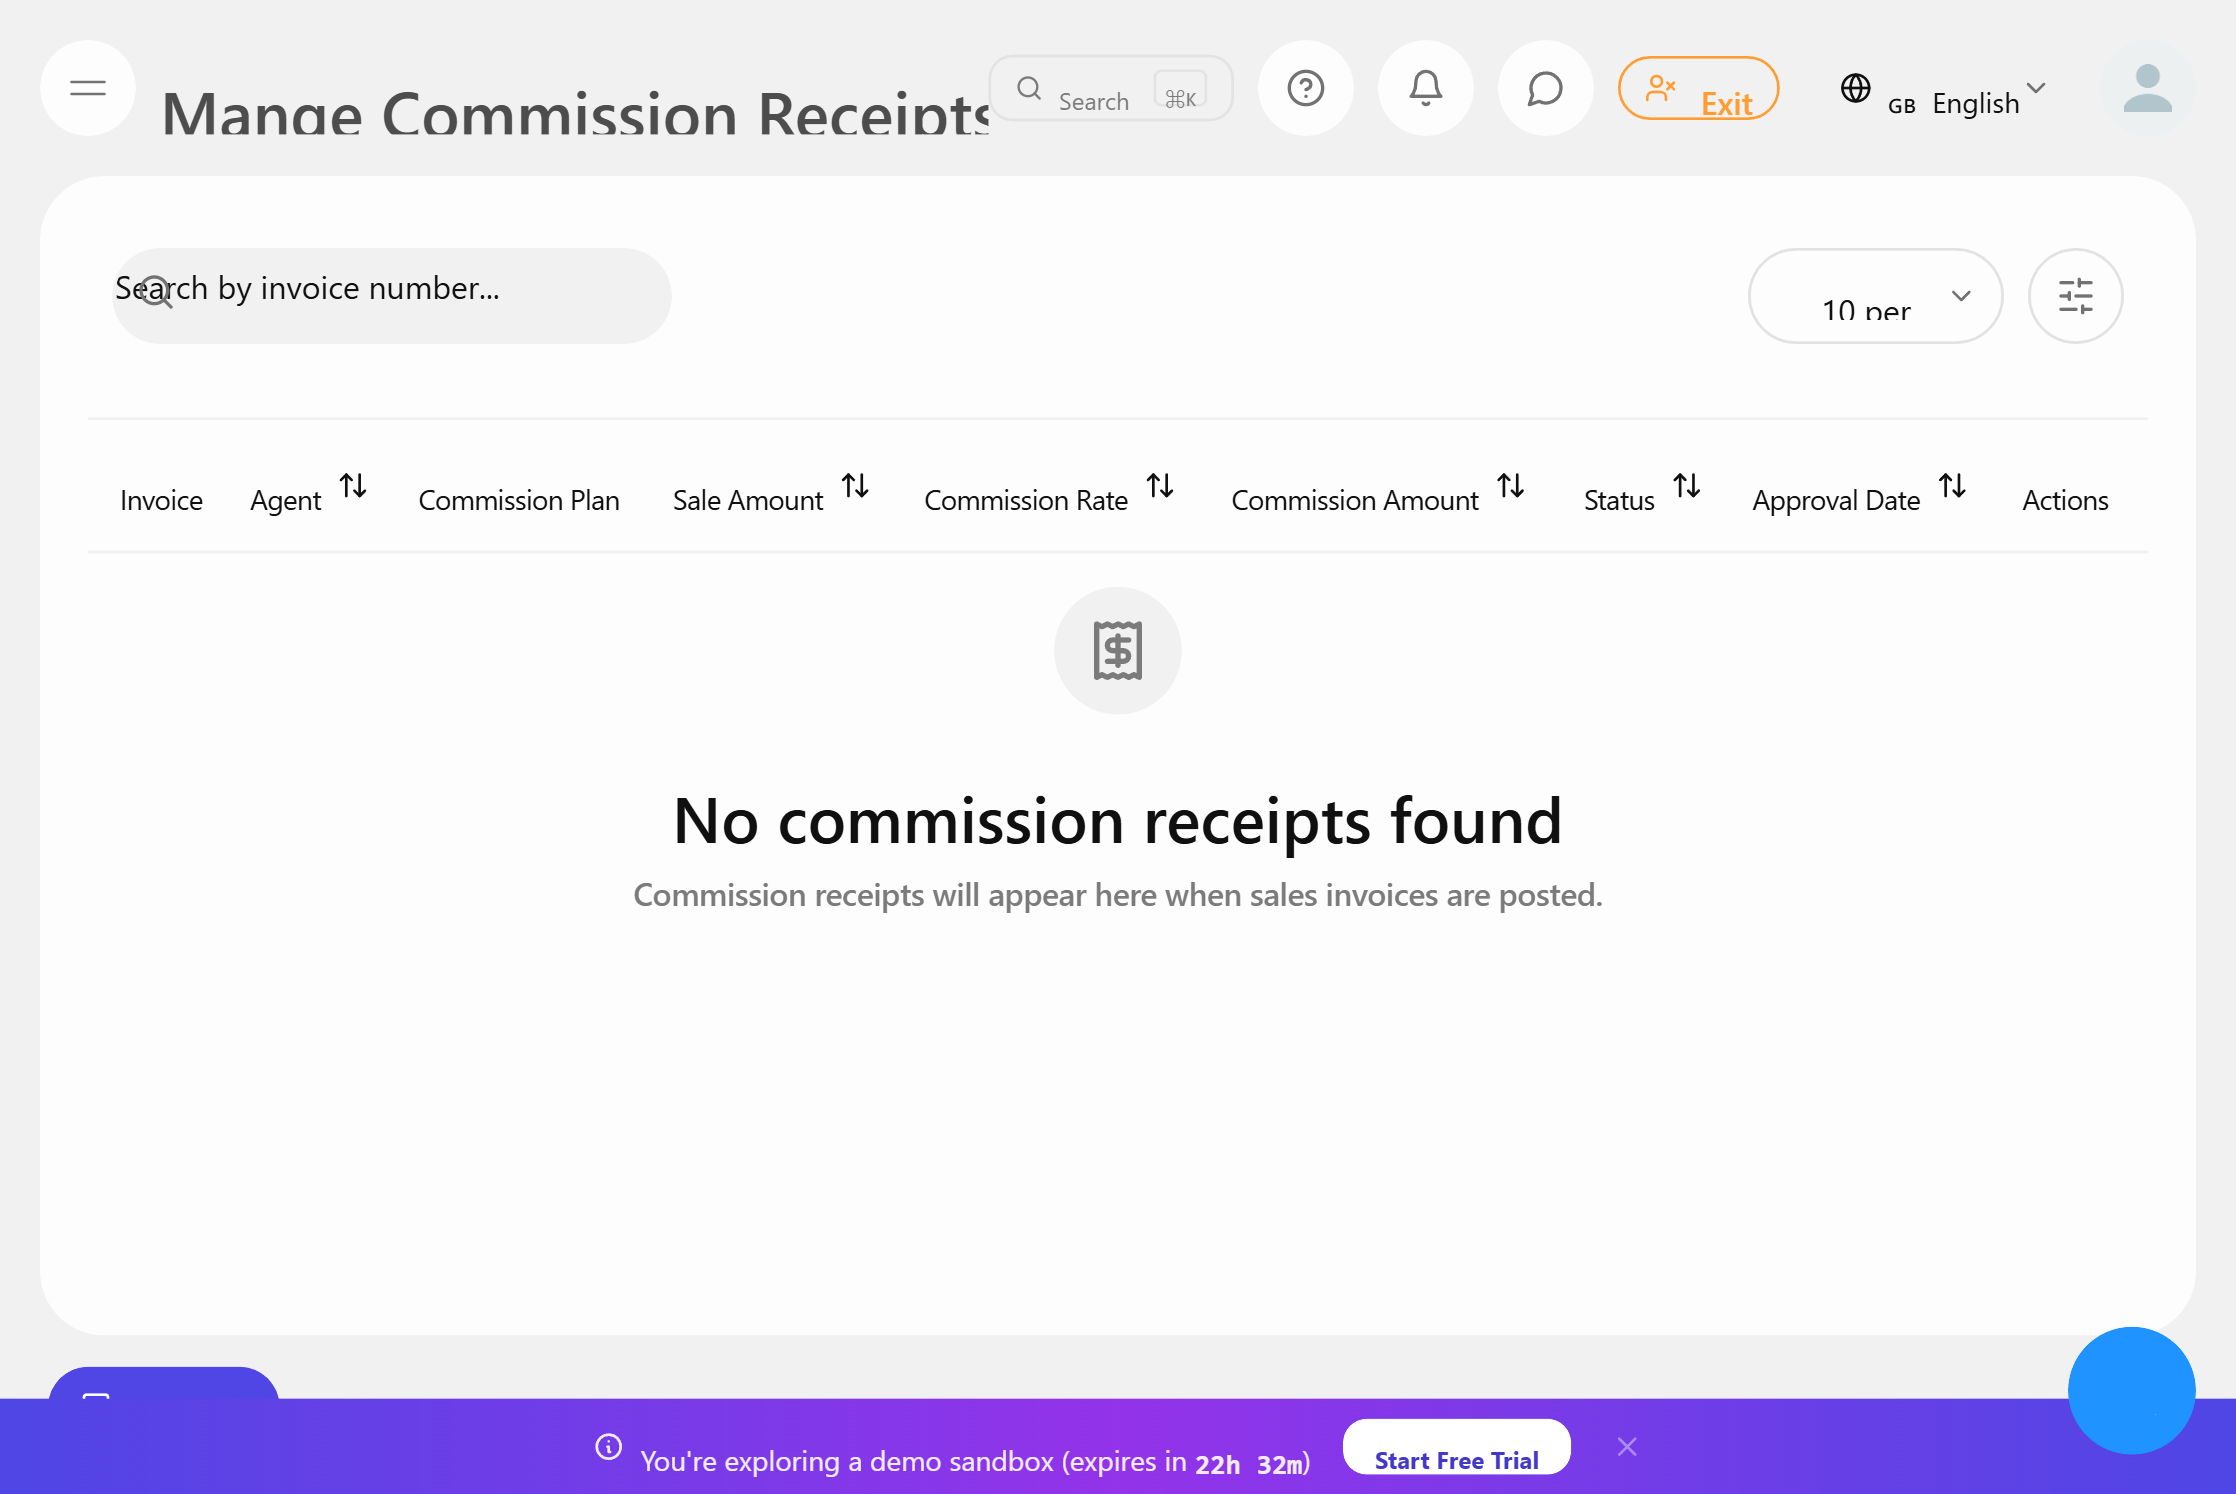Click the Exit demo button
The height and width of the screenshot is (1494, 2236).
[1698, 88]
